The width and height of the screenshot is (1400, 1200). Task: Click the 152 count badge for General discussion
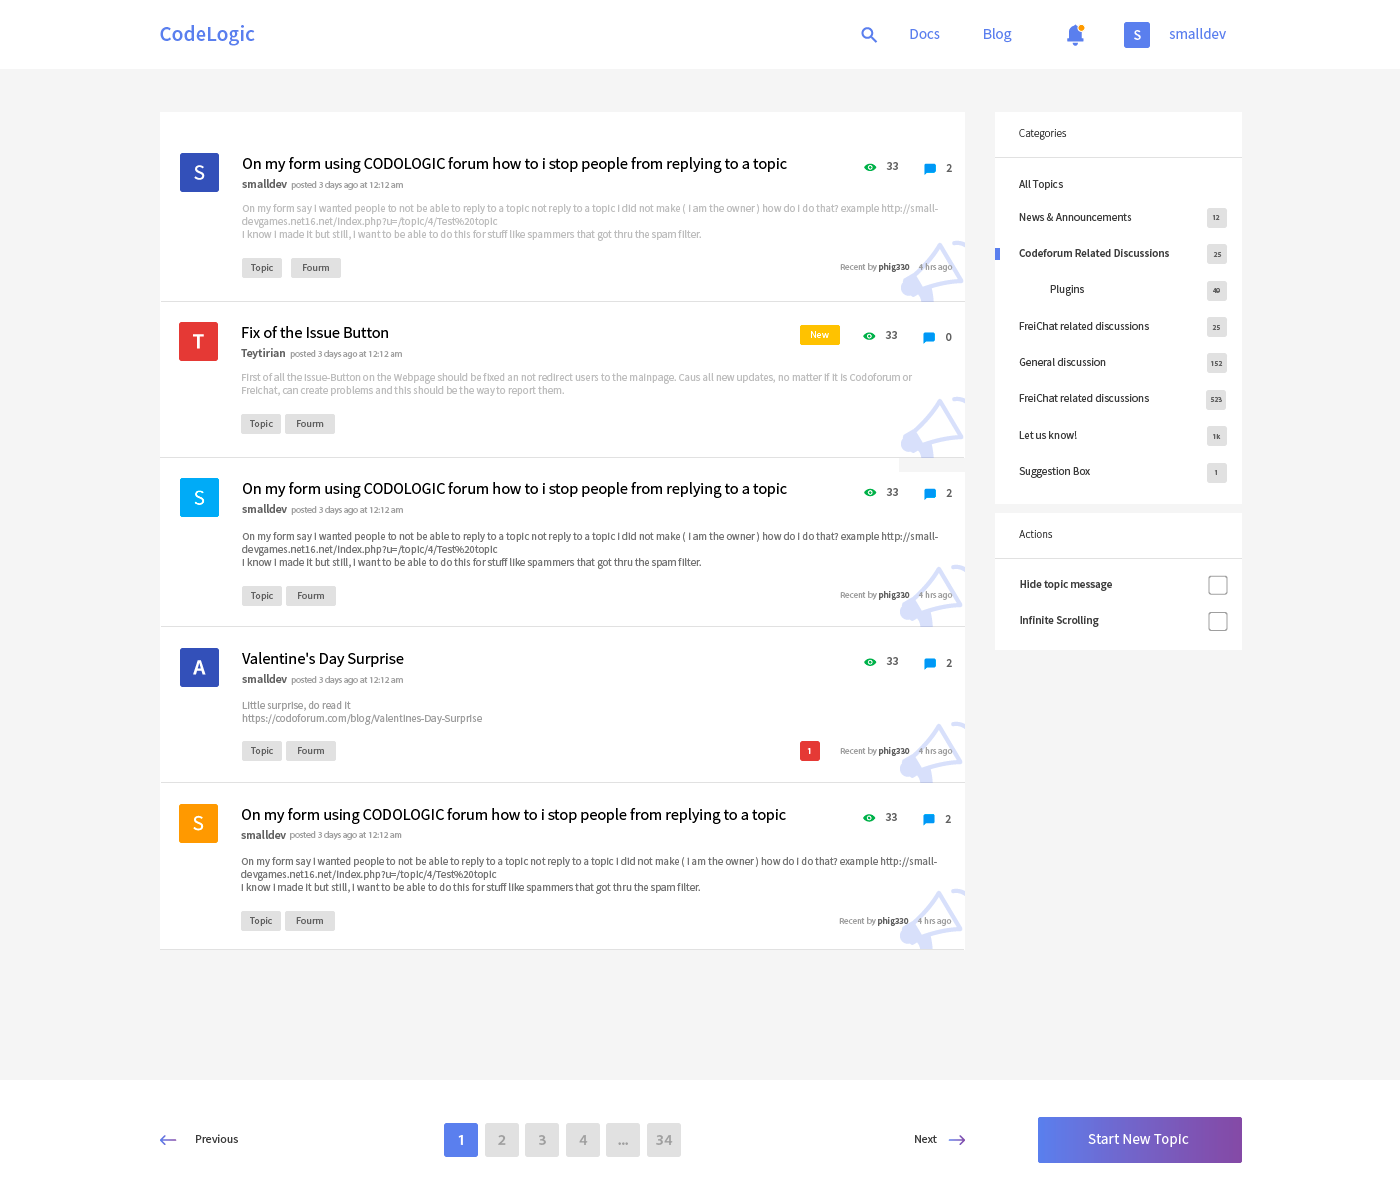coord(1217,364)
